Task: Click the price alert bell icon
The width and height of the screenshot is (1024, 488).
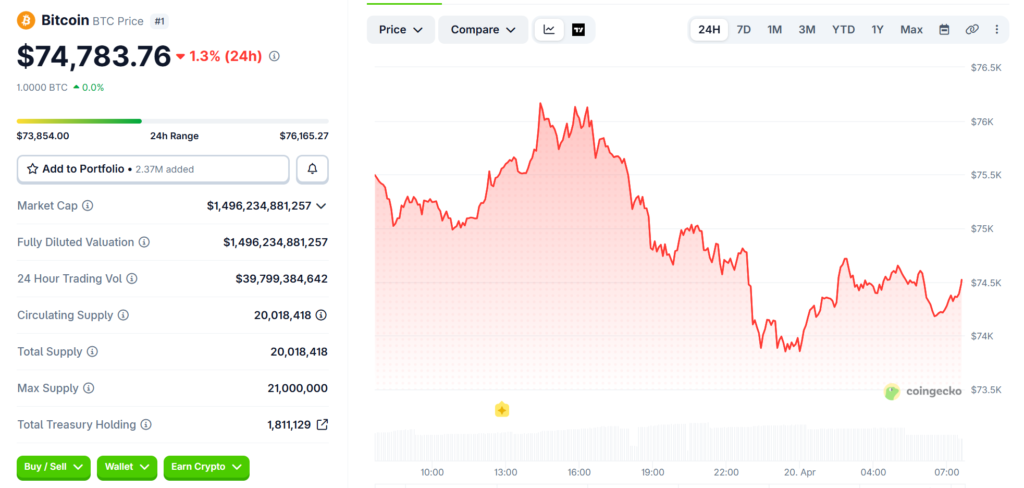Action: [313, 169]
